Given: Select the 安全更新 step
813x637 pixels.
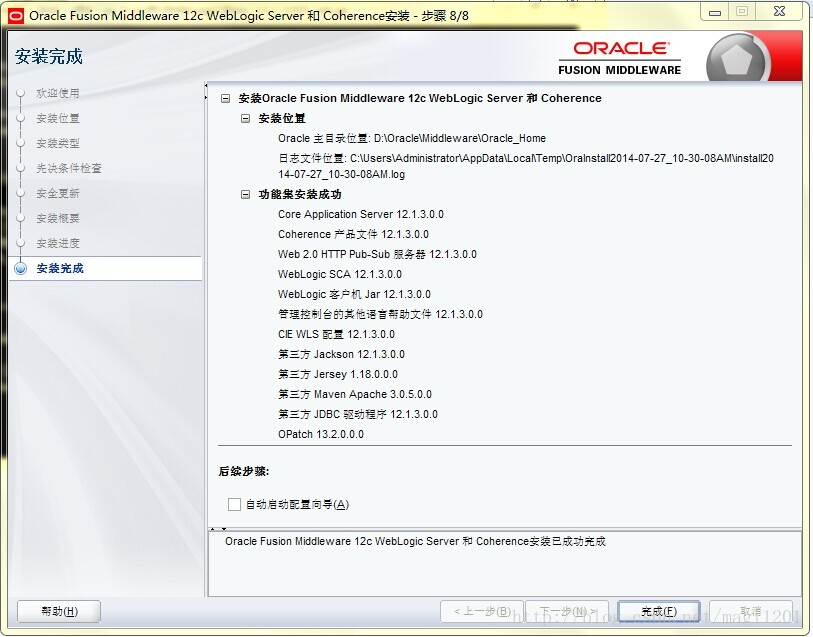Looking at the screenshot, I should [x=58, y=193].
